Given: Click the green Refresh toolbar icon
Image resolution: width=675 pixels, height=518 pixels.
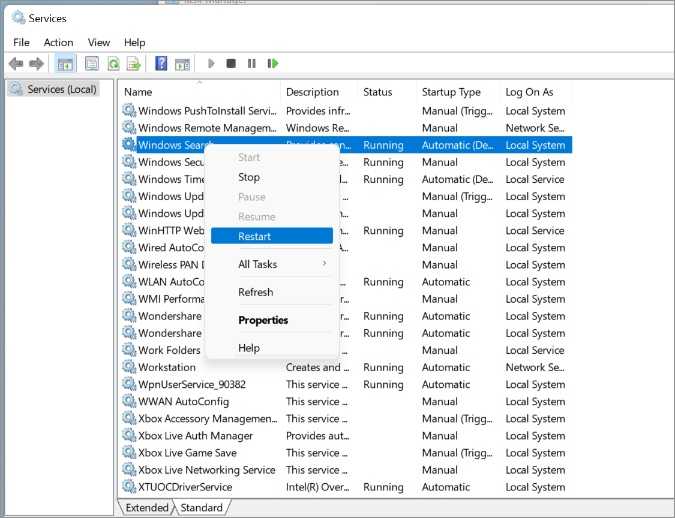Looking at the screenshot, I should 113,64.
